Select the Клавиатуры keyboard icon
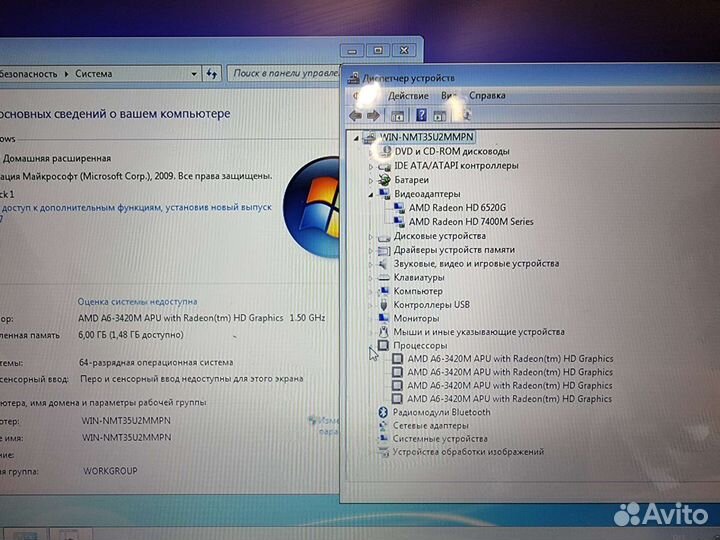This screenshot has width=720, height=540. point(383,278)
